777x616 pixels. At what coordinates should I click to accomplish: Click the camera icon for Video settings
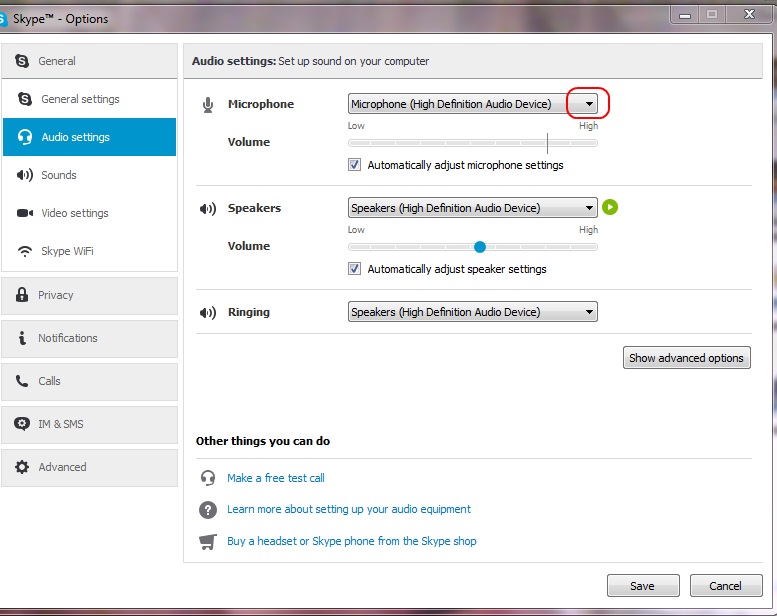[x=25, y=213]
